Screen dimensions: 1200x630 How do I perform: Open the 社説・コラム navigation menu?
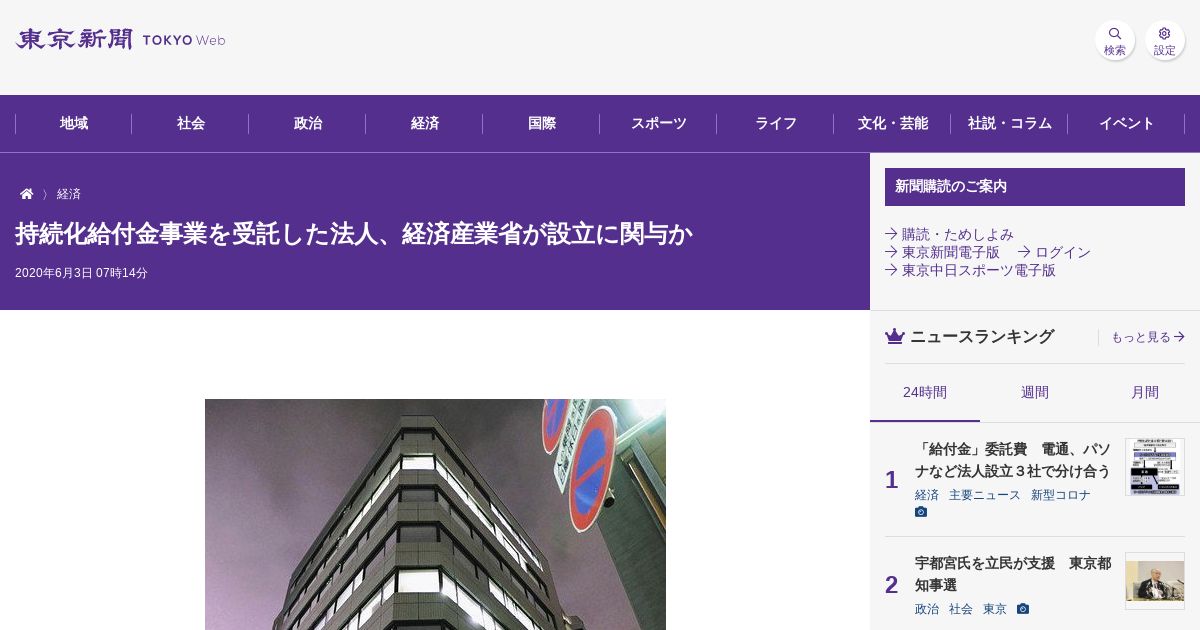[x=1010, y=124]
